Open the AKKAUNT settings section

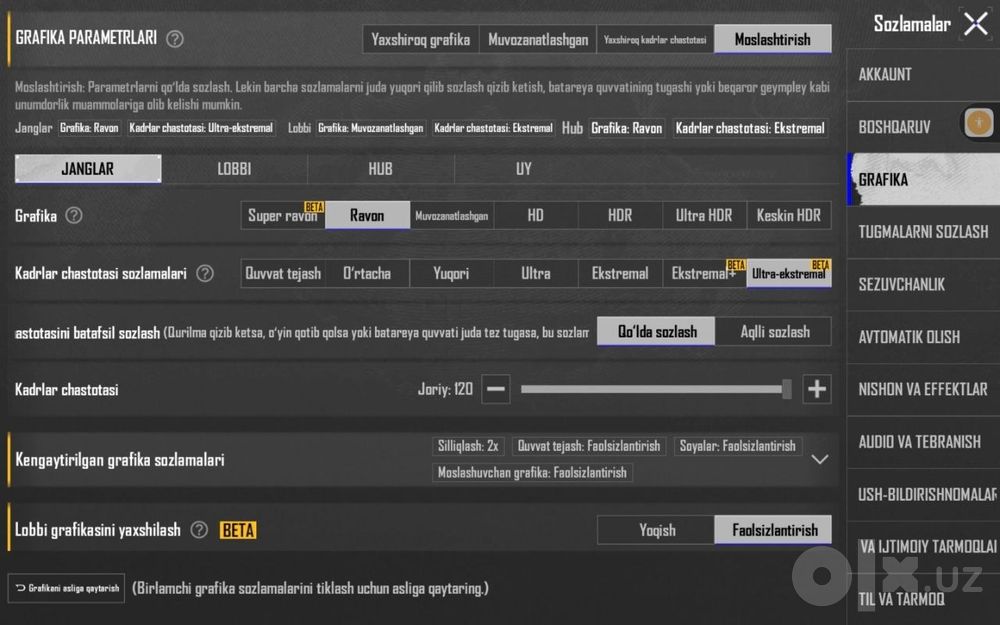click(923, 75)
